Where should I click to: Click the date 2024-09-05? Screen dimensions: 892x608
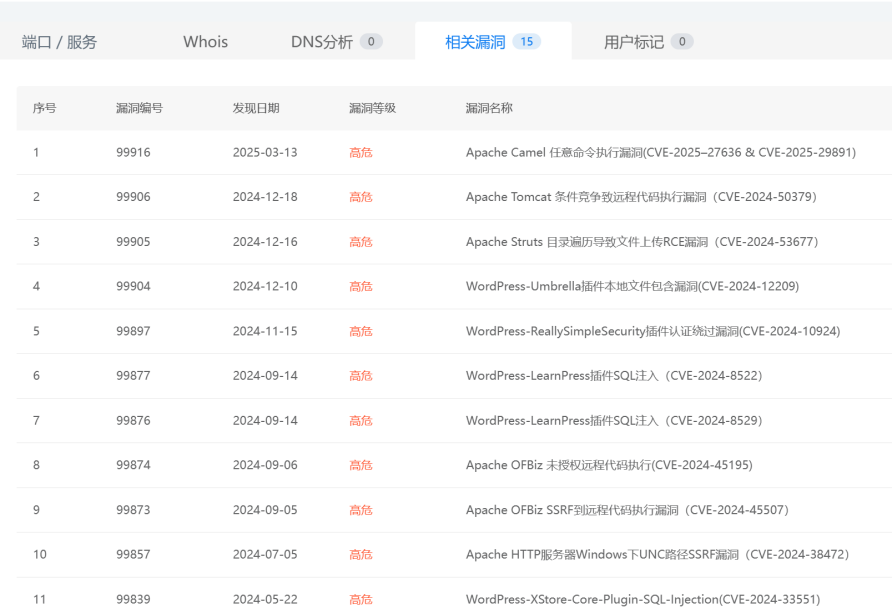(x=265, y=510)
